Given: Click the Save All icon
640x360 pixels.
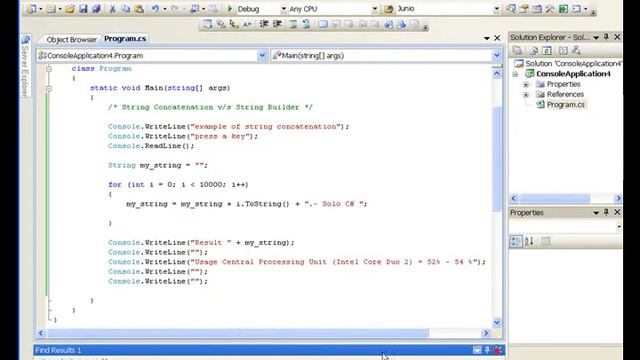Looking at the screenshot, I should [96, 9].
